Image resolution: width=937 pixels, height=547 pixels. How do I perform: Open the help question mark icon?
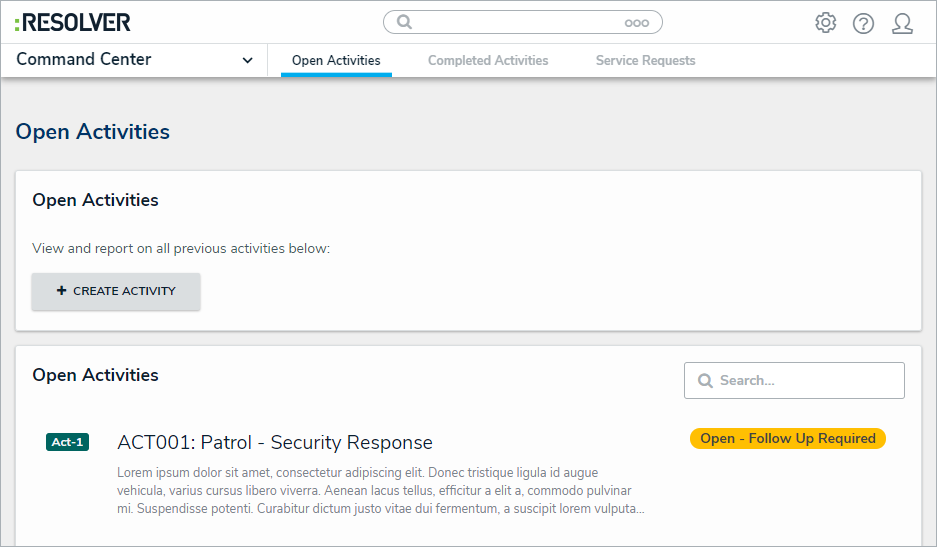pos(863,23)
